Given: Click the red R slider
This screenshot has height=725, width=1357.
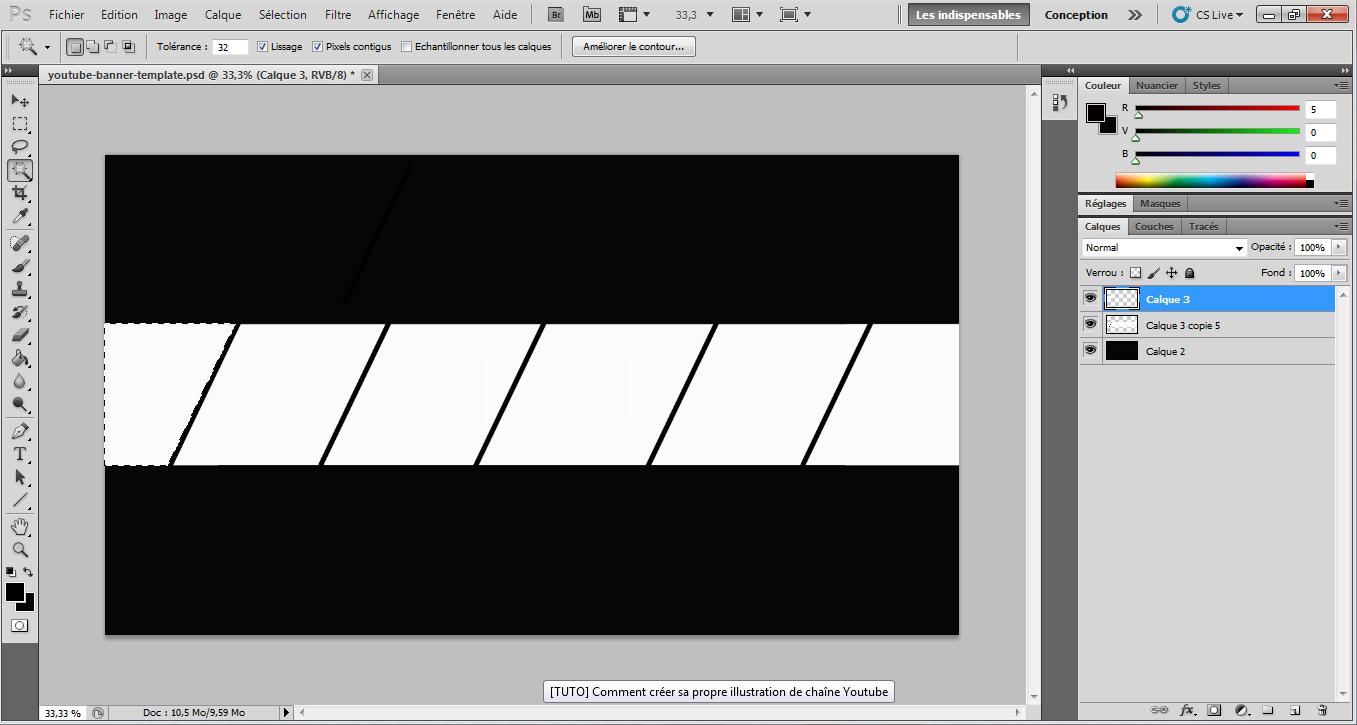Looking at the screenshot, I should [x=1217, y=108].
